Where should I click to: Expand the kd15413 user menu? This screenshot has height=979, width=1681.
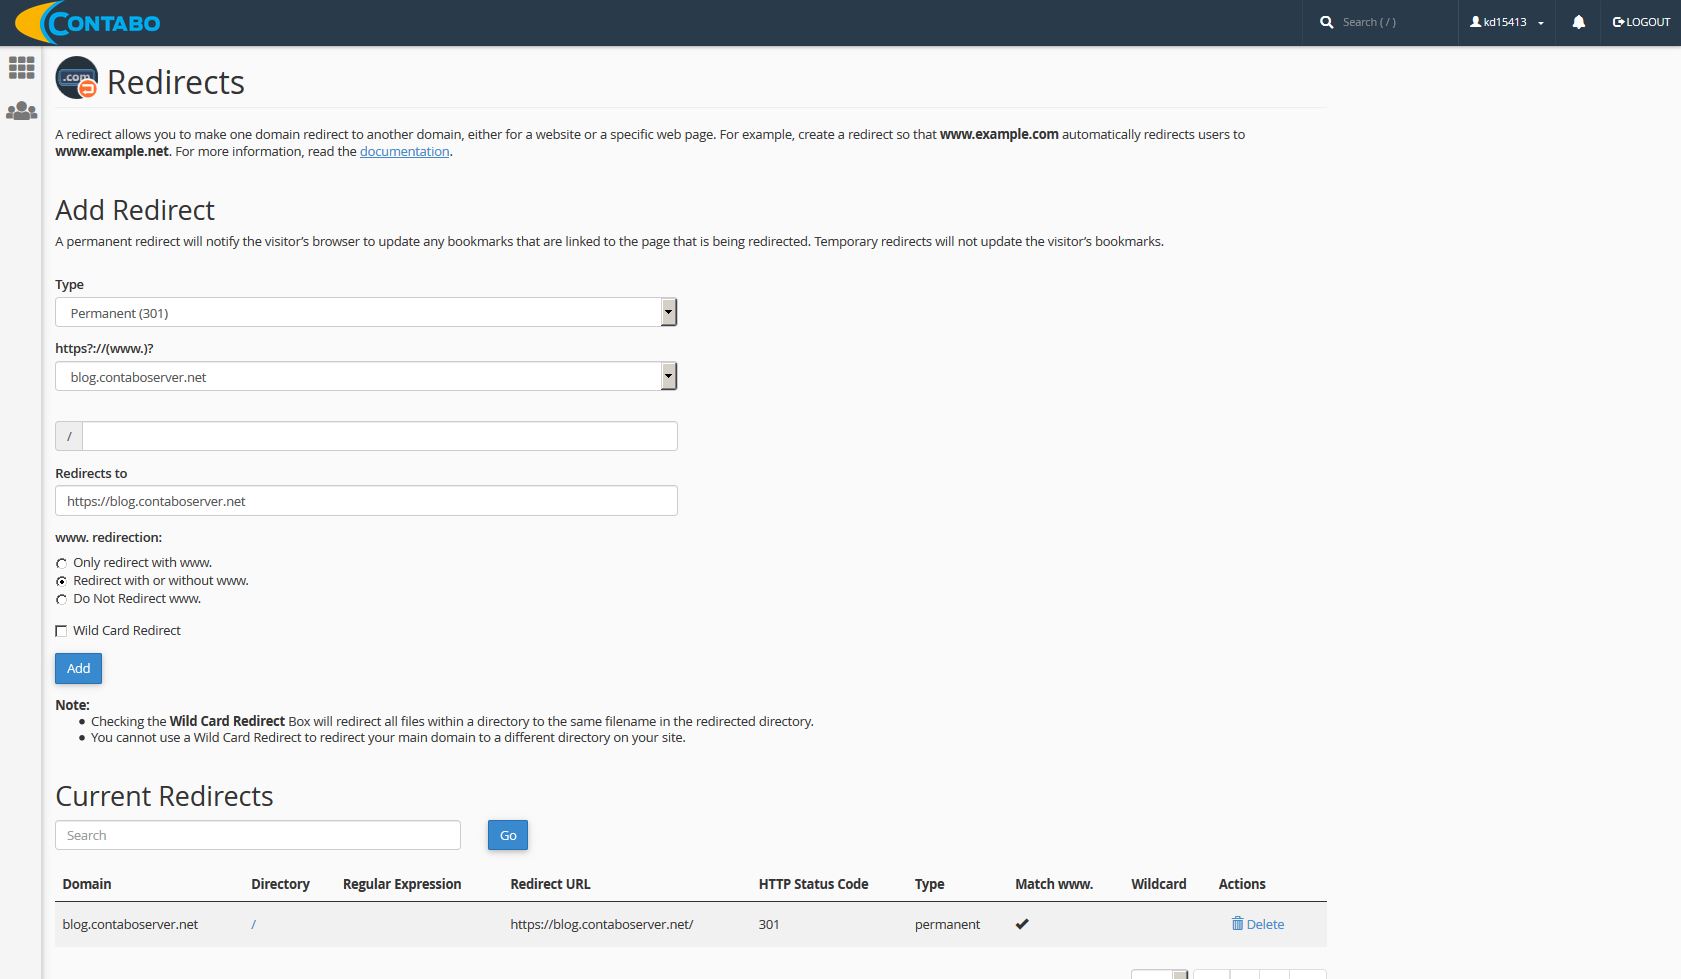click(x=1506, y=22)
